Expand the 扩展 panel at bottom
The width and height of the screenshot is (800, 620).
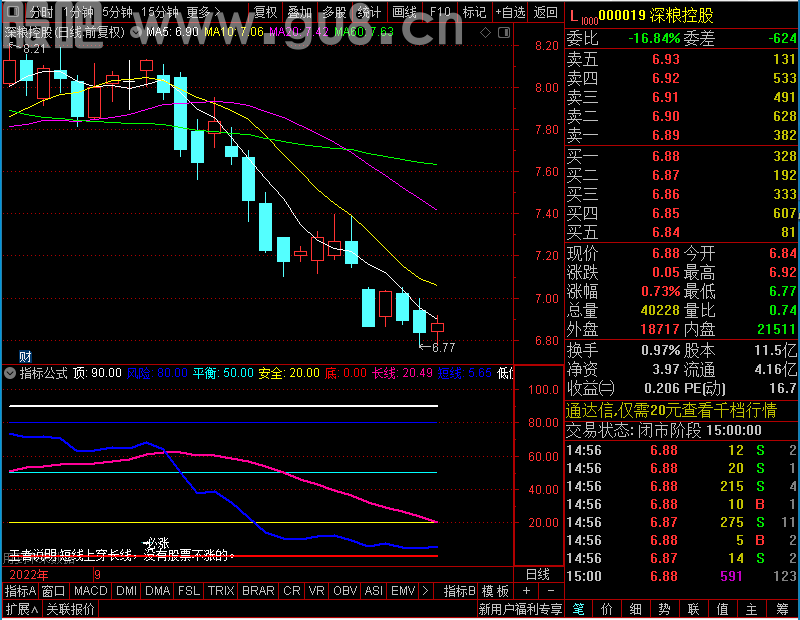tap(21, 609)
